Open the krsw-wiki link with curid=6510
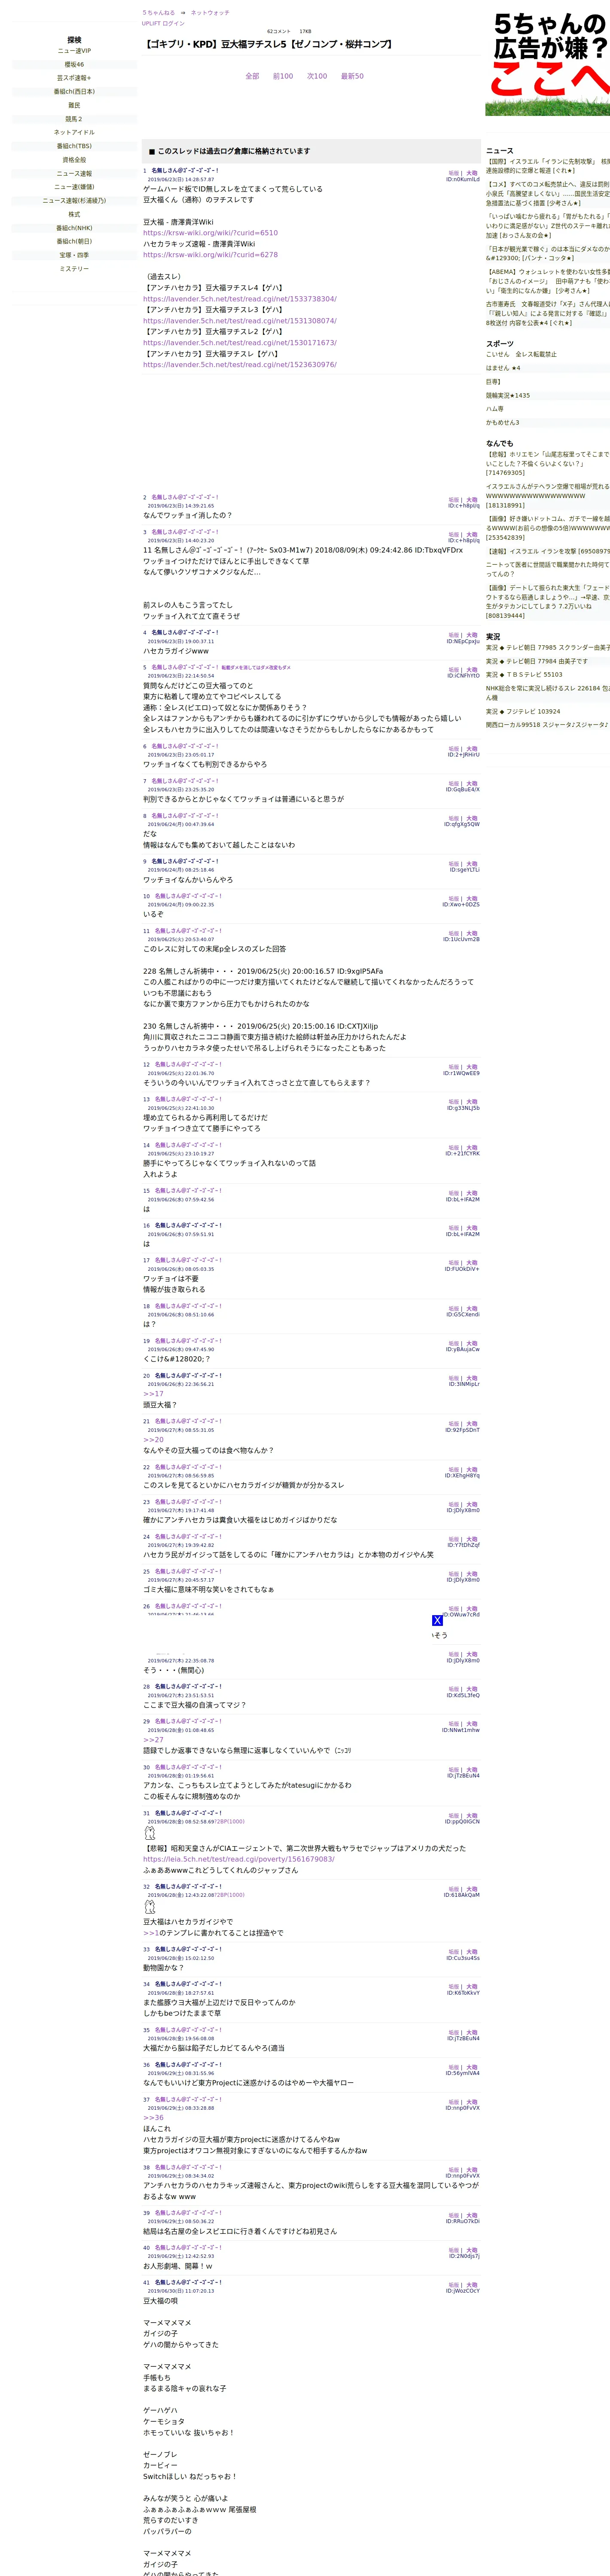Image resolution: width=610 pixels, height=2576 pixels. [x=210, y=233]
